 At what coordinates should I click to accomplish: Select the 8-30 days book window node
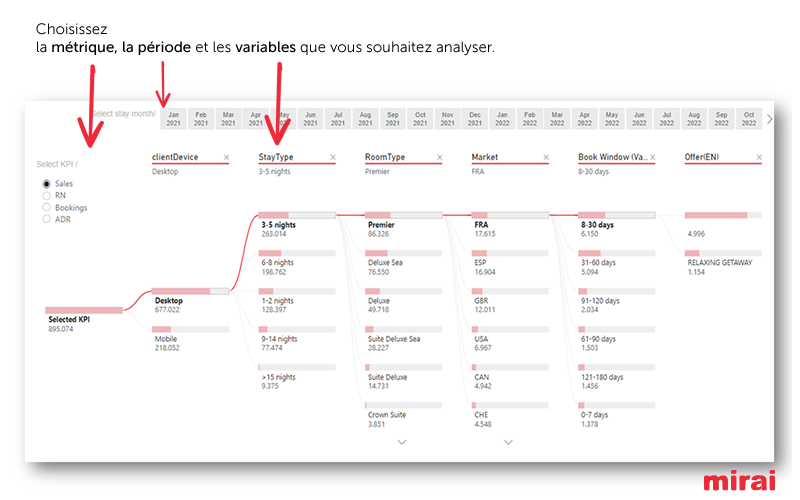617,215
